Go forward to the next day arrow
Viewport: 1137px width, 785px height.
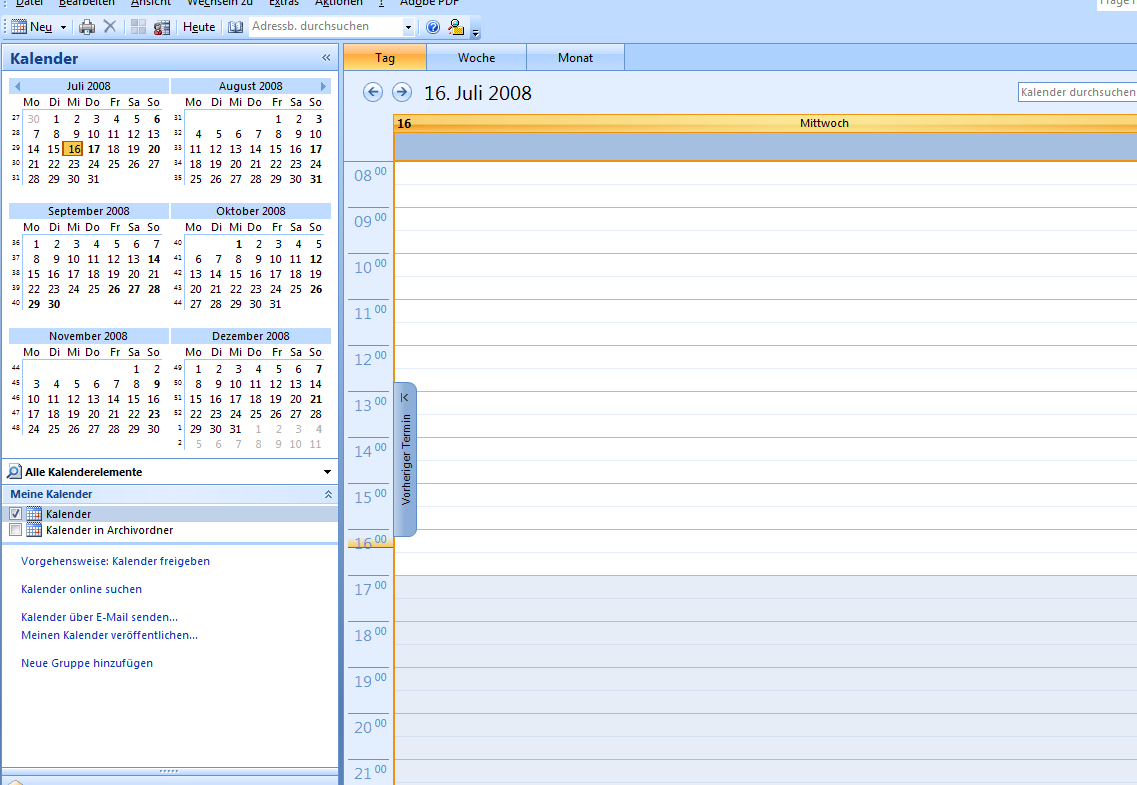point(402,92)
